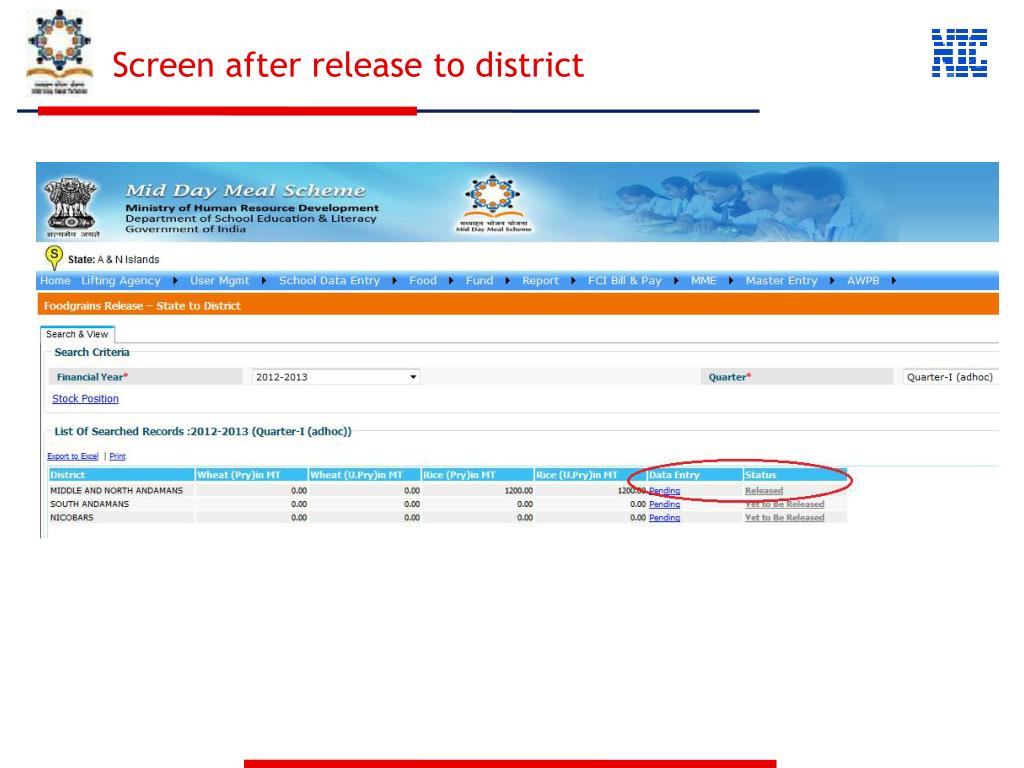Expand arrow next to Report
This screenshot has height=768, width=1024.
[x=573, y=280]
